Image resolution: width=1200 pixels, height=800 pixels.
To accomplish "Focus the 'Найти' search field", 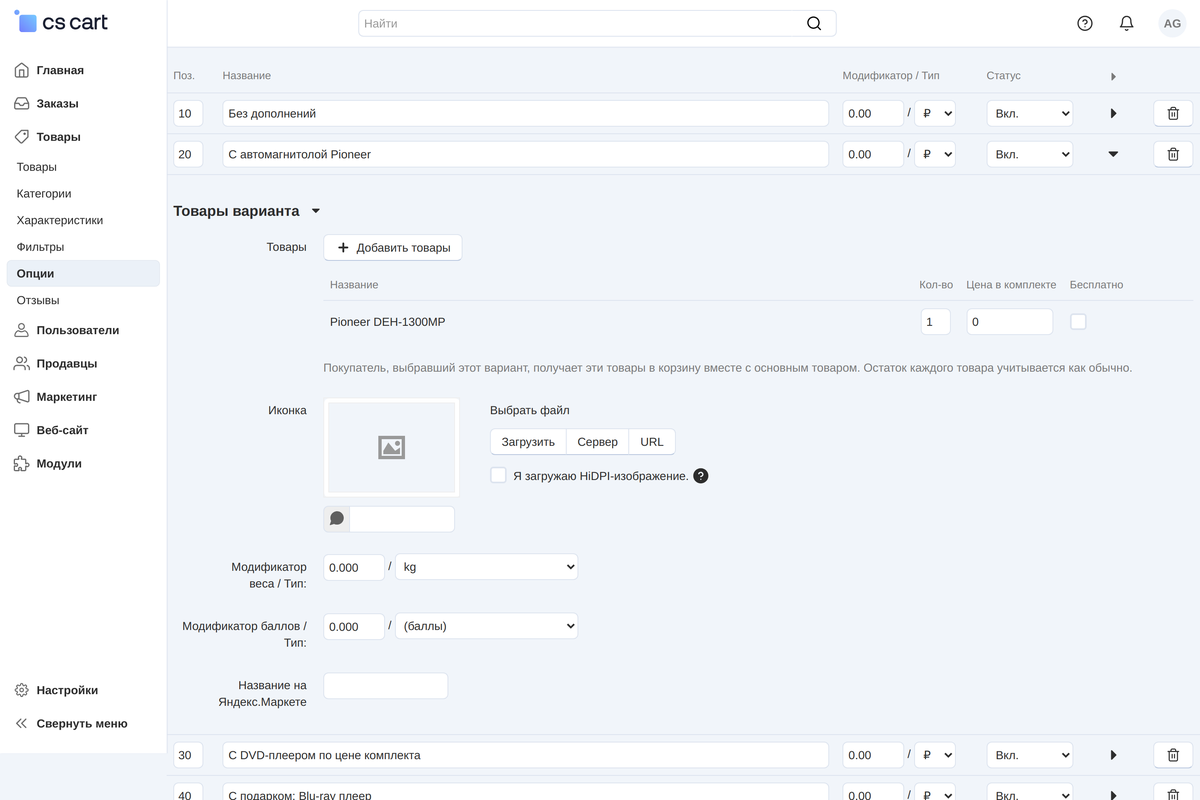I will 597,23.
